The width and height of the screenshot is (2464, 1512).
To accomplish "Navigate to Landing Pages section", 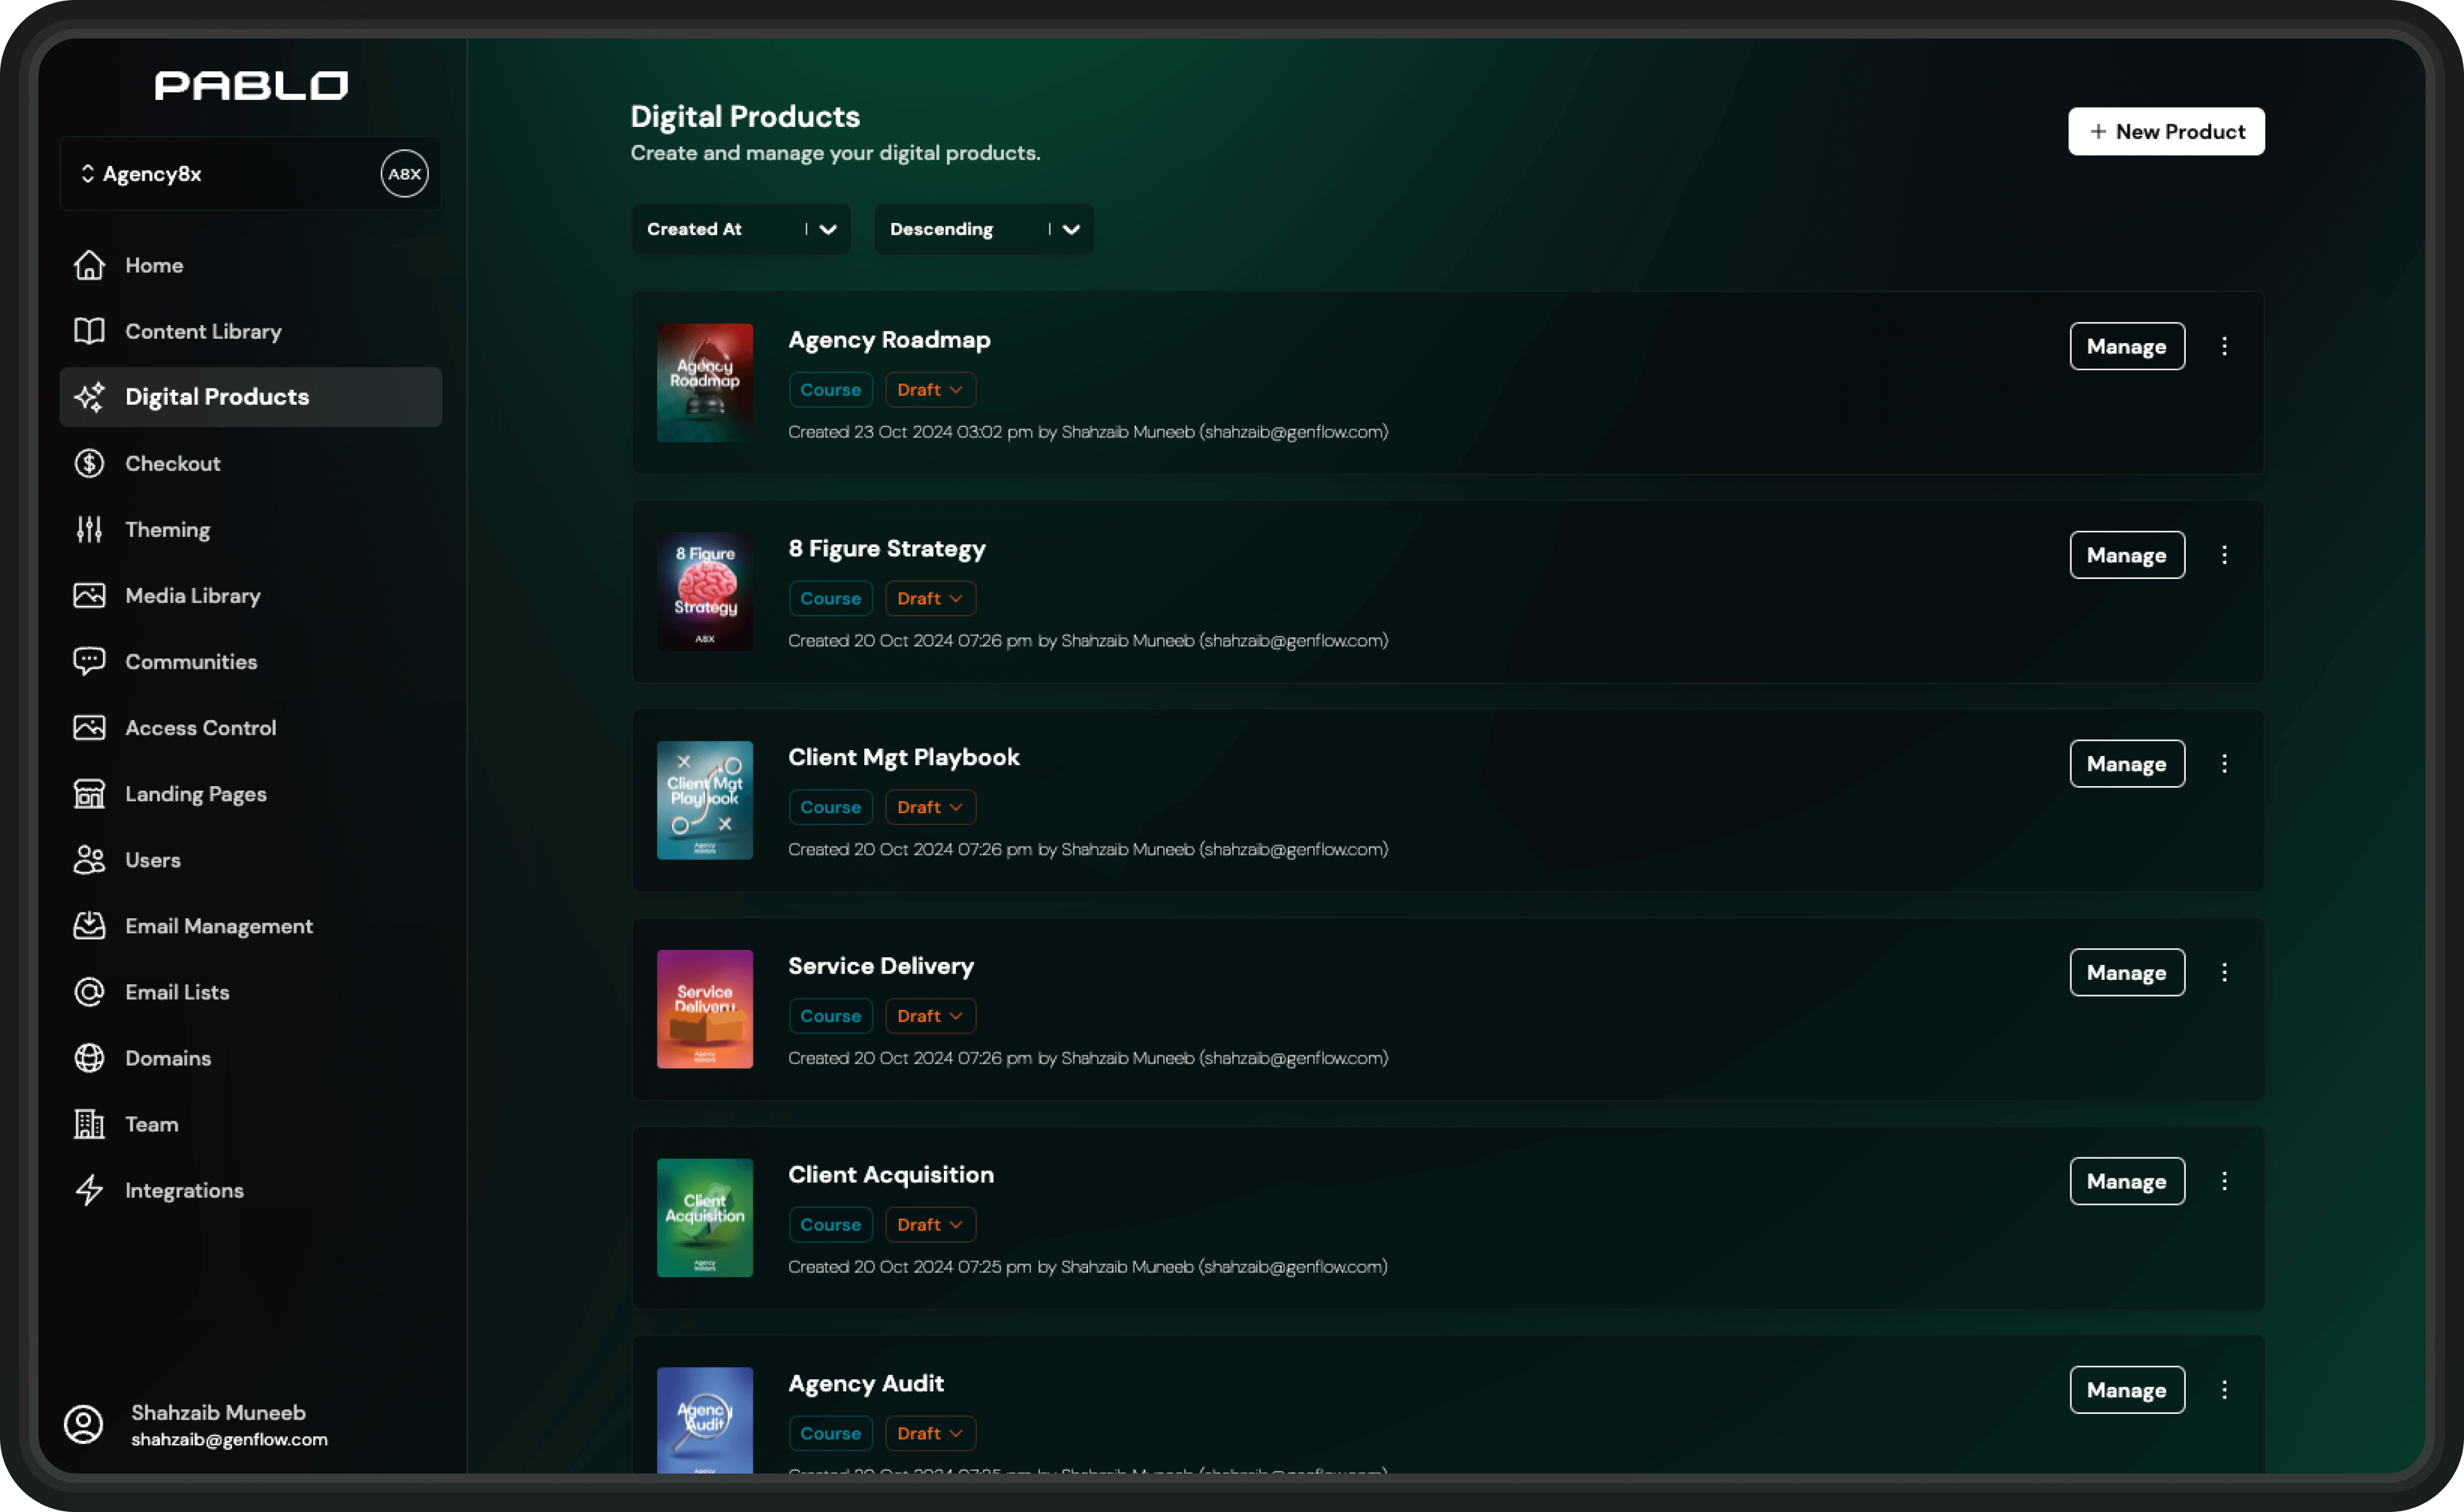I will pyautogui.click(x=195, y=794).
